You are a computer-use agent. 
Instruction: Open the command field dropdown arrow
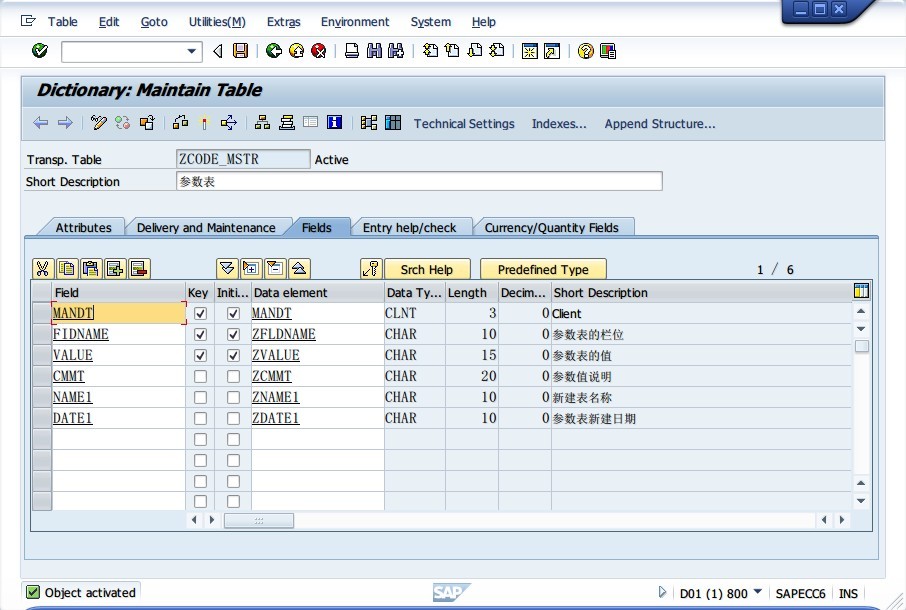pos(192,51)
